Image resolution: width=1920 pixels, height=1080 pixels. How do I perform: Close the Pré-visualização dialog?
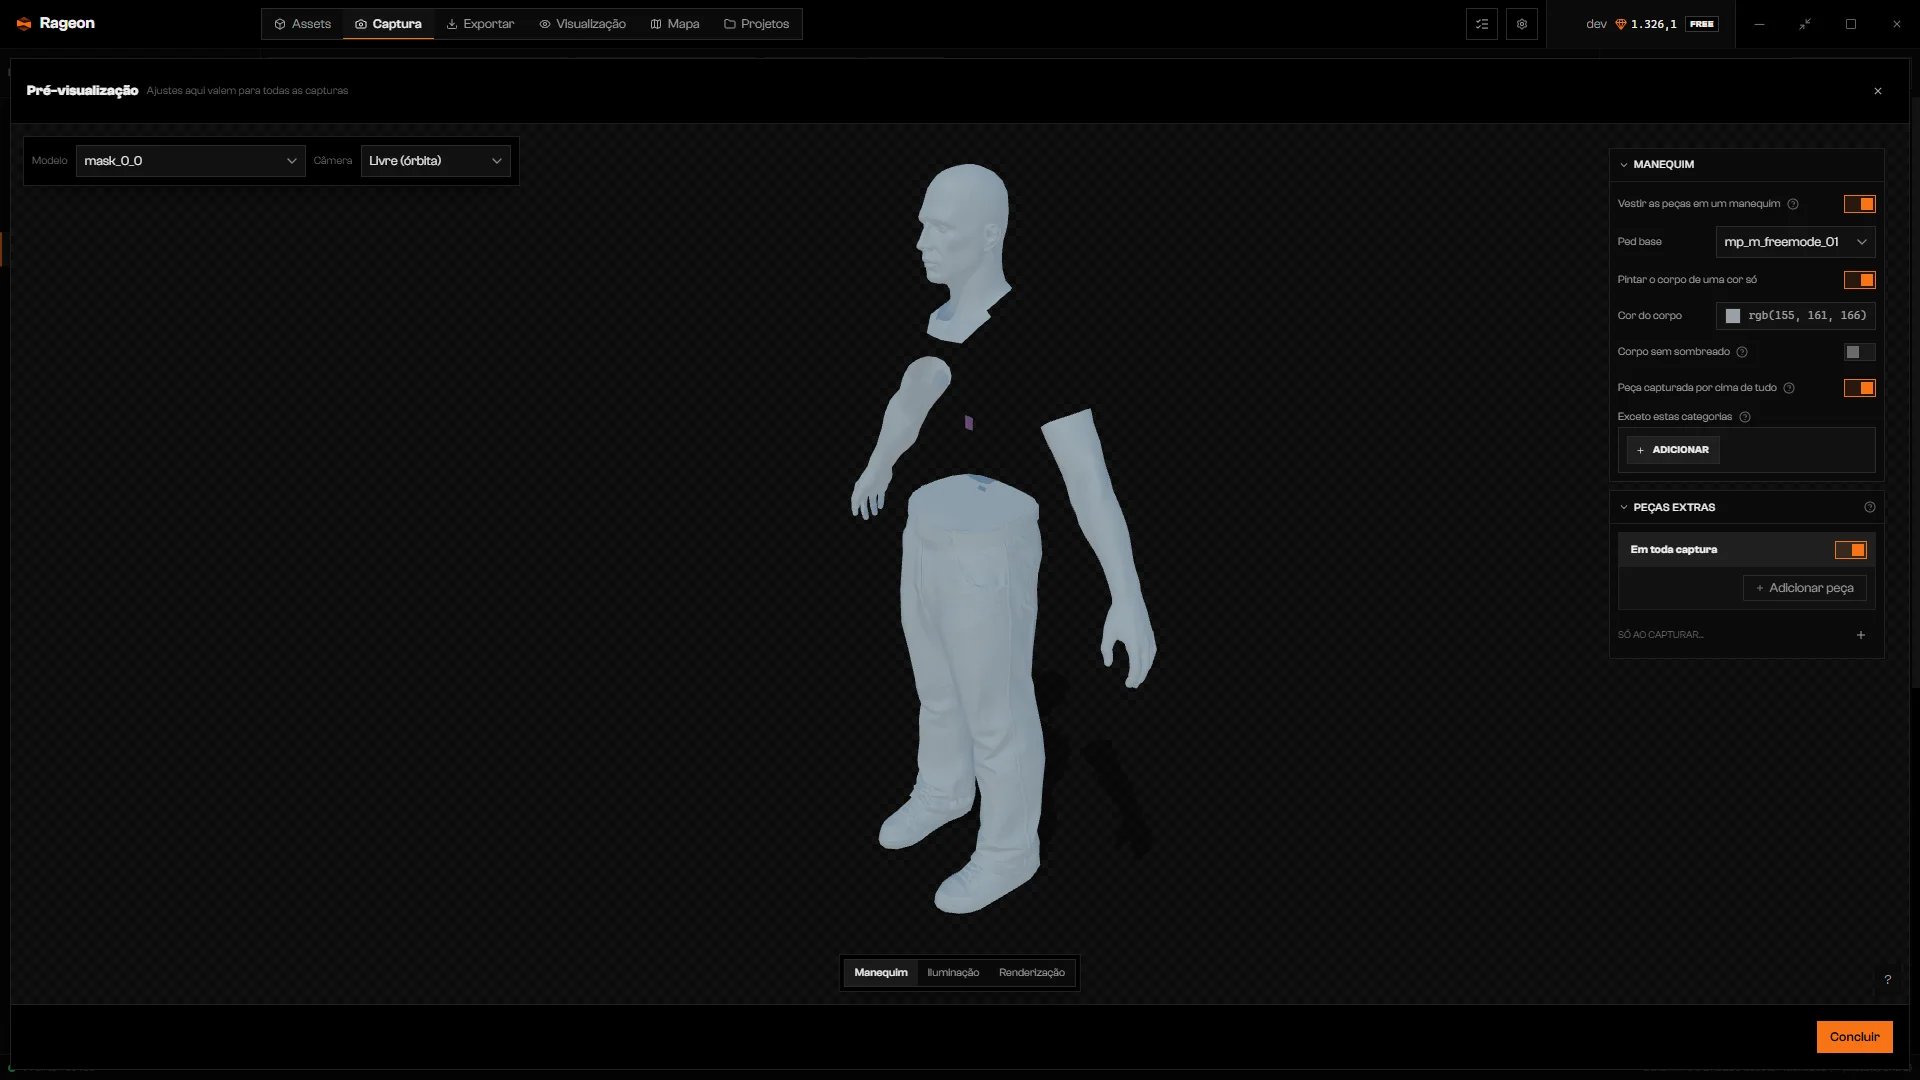pos(1878,91)
